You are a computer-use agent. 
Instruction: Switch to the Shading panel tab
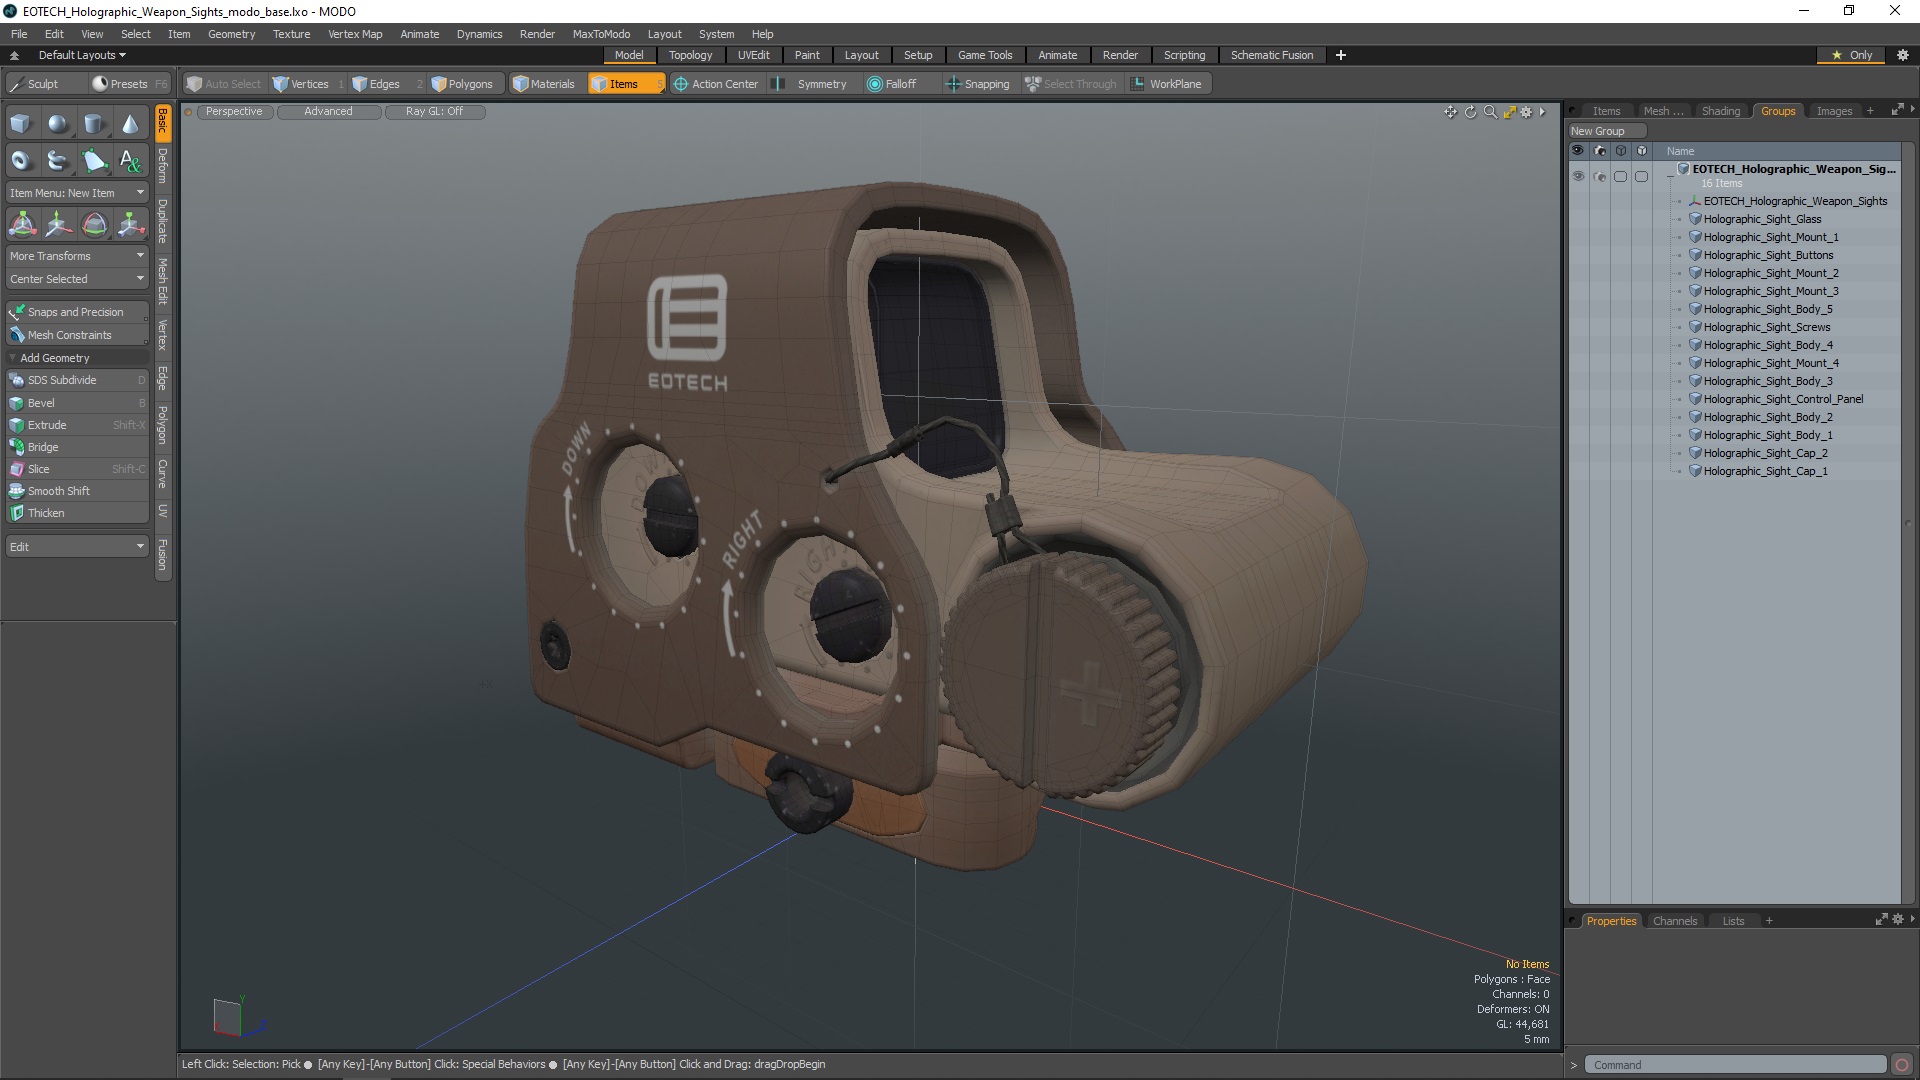pos(1721,111)
